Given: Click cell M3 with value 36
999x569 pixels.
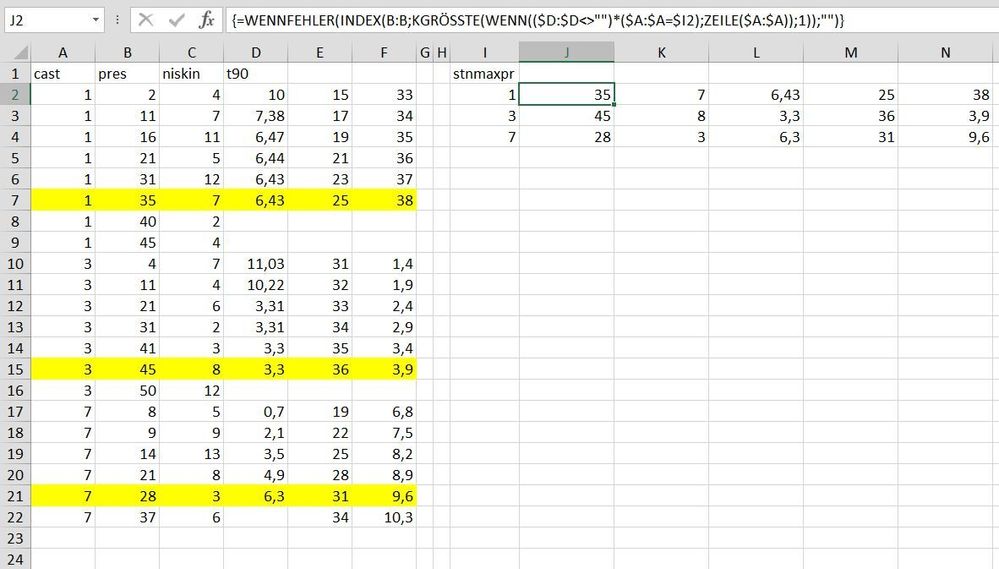Looking at the screenshot, I should [851, 116].
